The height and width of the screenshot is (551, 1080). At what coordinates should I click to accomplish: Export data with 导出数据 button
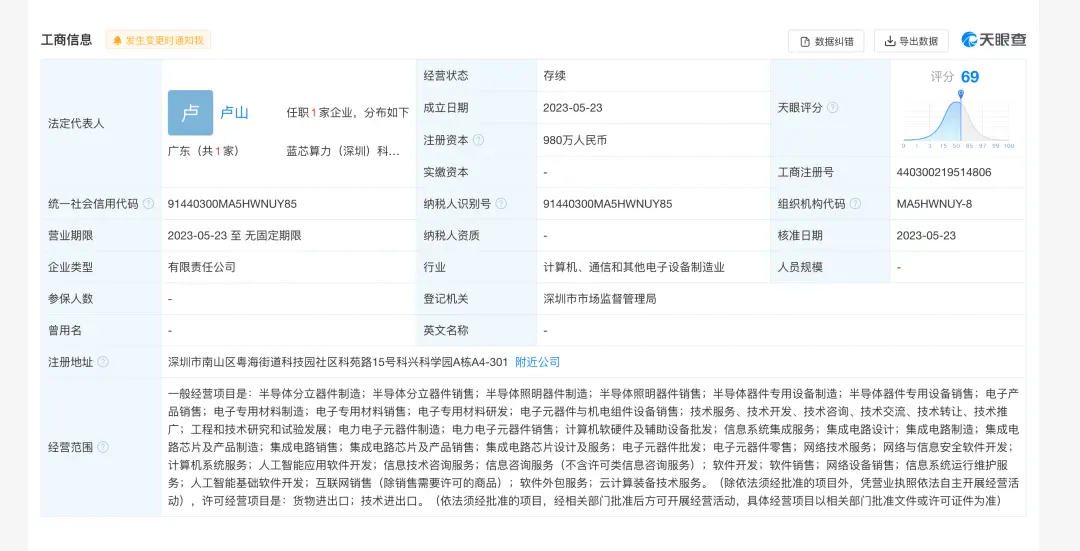point(911,41)
